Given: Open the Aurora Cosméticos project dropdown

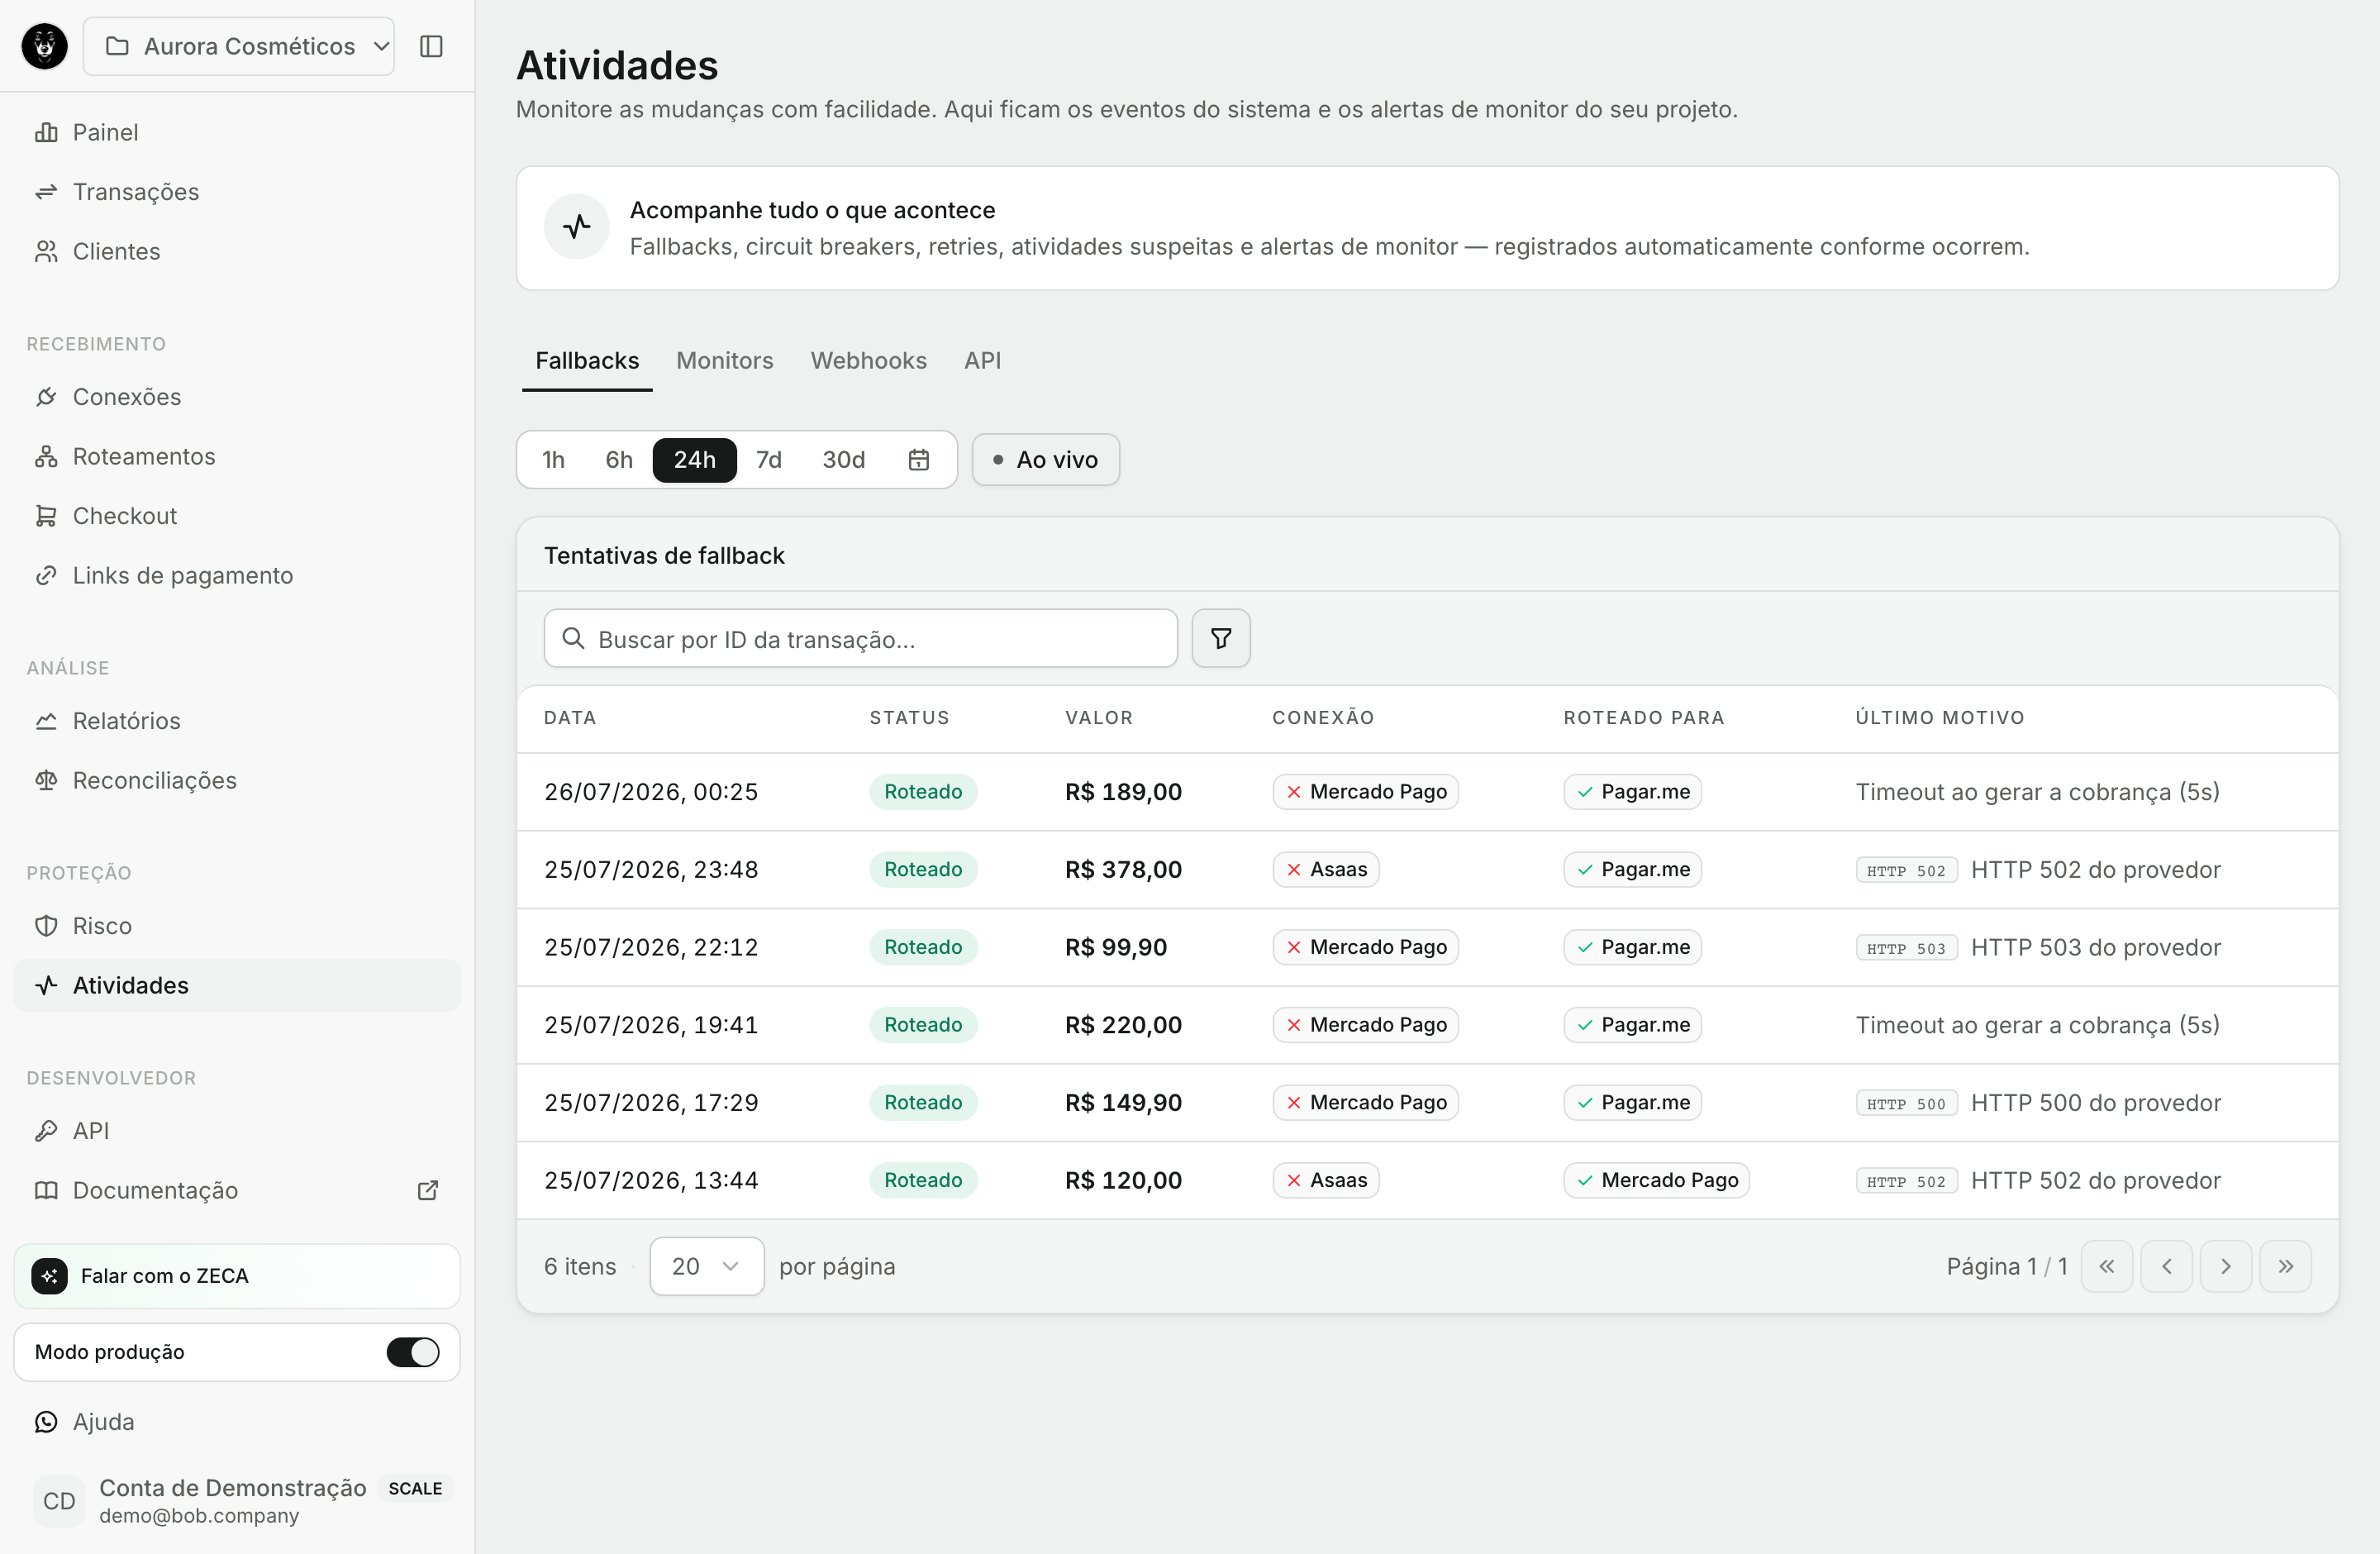Looking at the screenshot, I should (x=239, y=46).
